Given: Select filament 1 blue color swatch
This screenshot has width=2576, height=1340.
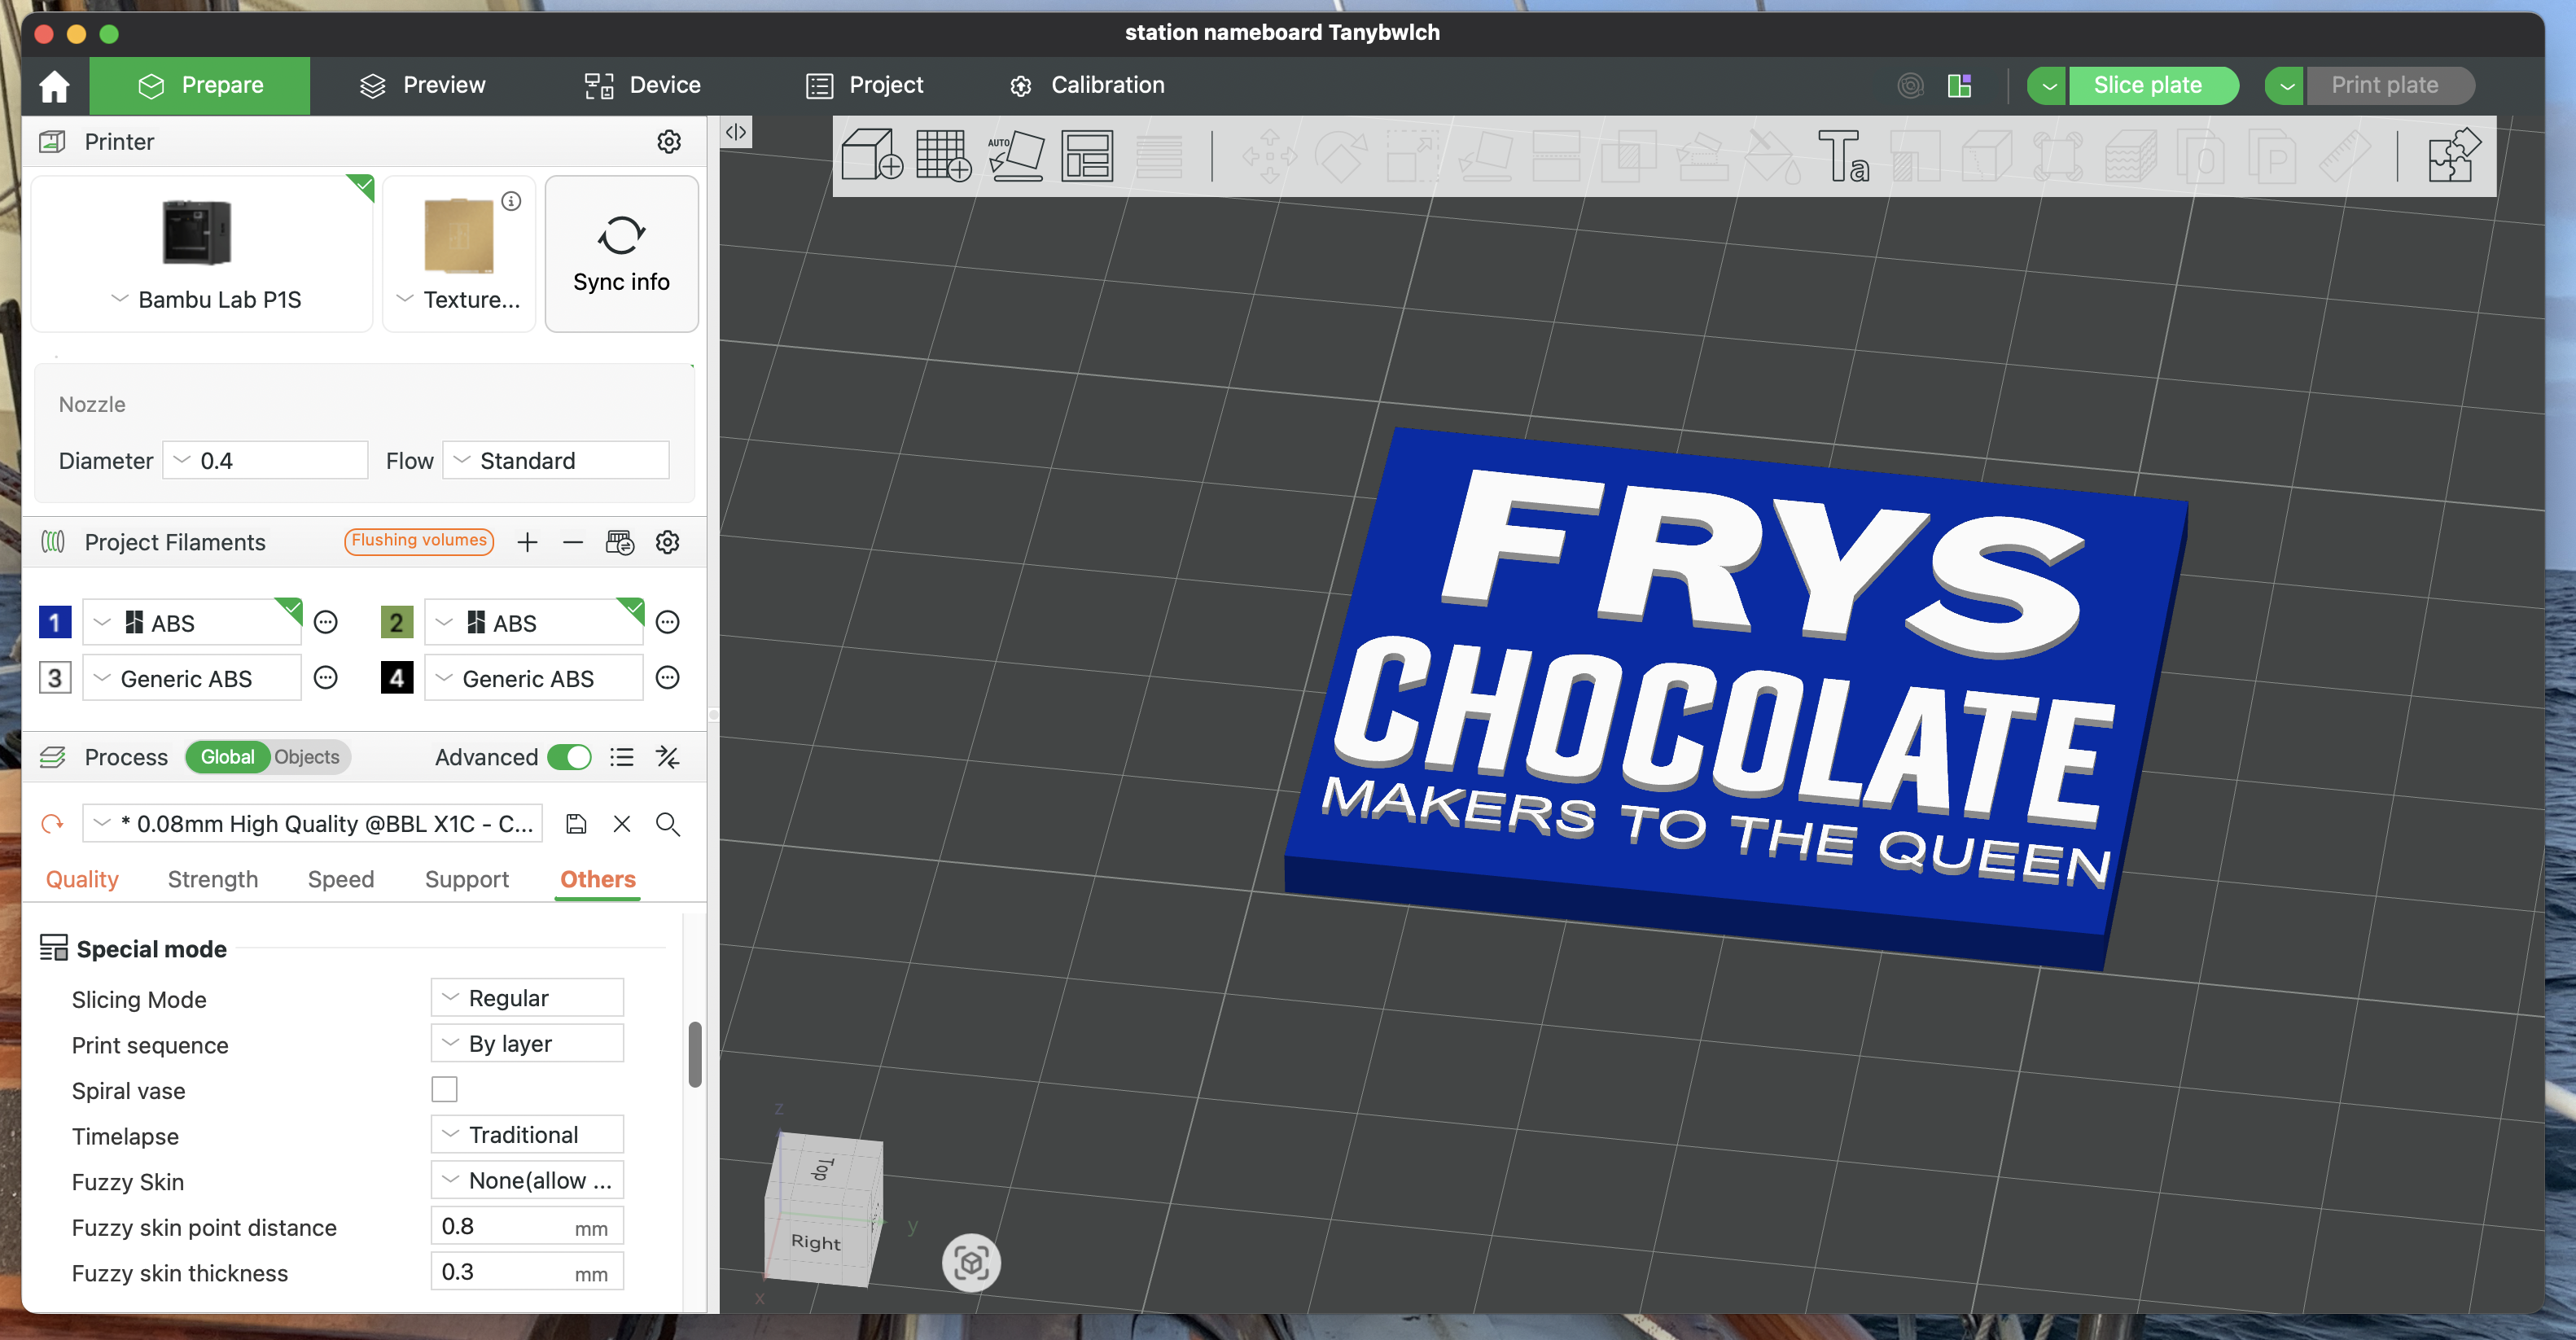Looking at the screenshot, I should pyautogui.click(x=55, y=623).
